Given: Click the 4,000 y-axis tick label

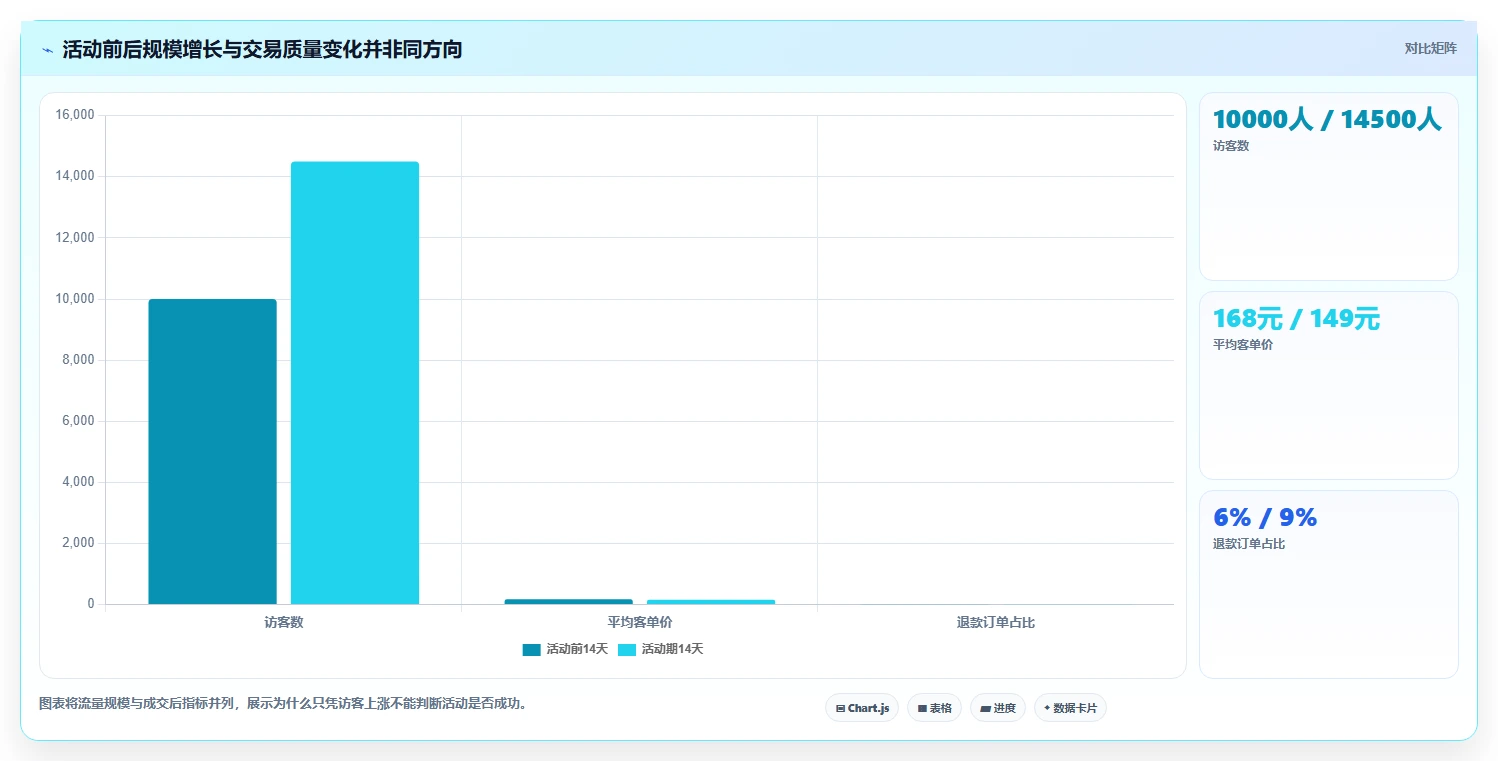Looking at the screenshot, I should (77, 482).
